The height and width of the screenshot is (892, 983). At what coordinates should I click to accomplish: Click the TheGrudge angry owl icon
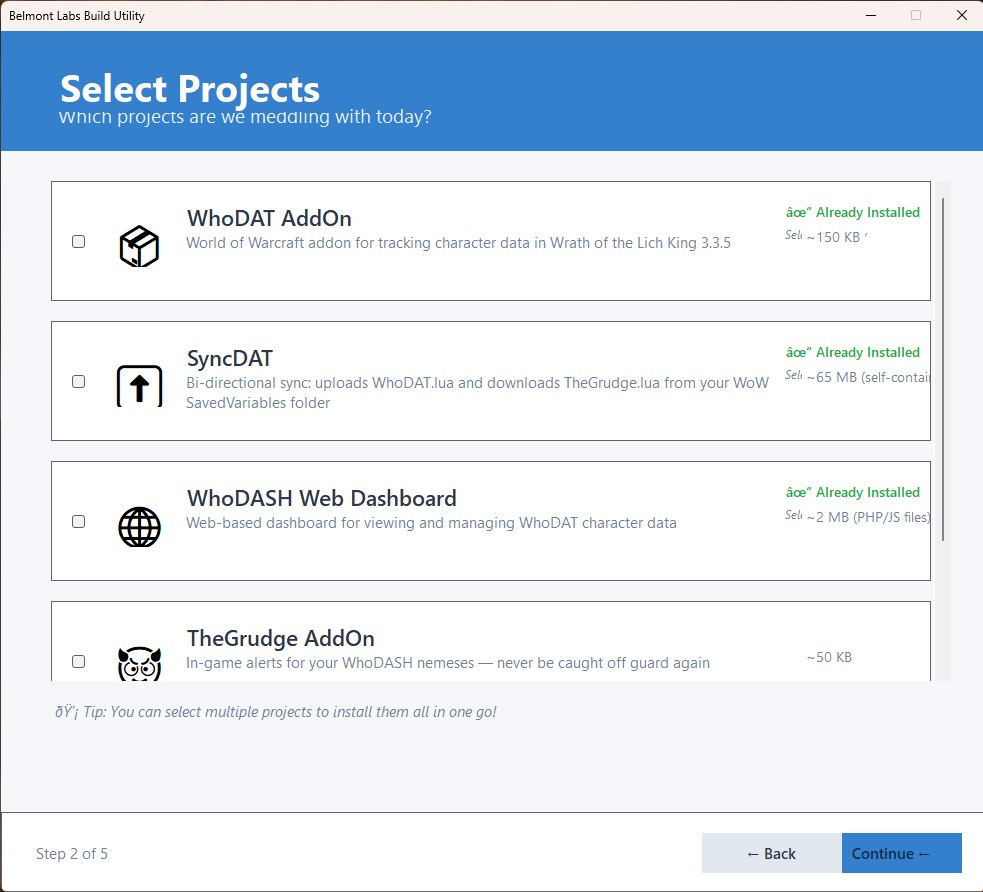[x=139, y=663]
